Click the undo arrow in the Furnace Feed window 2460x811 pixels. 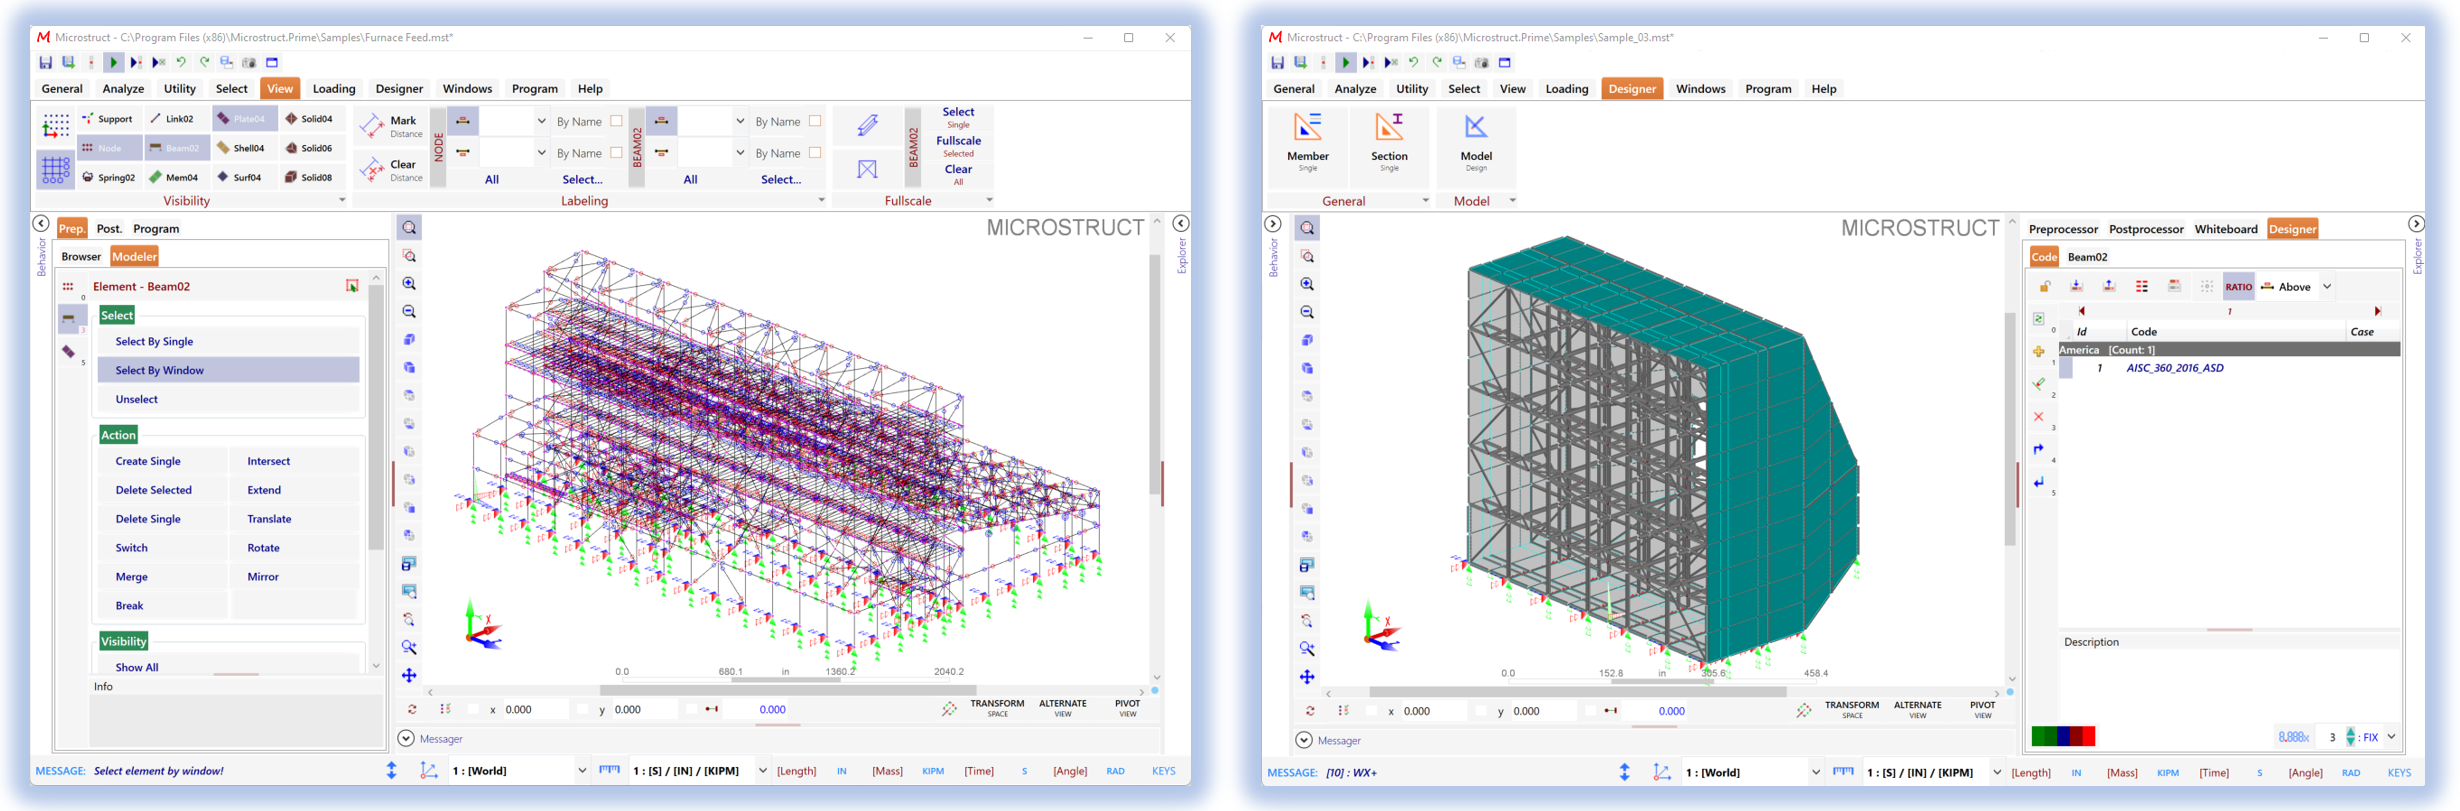(x=181, y=62)
